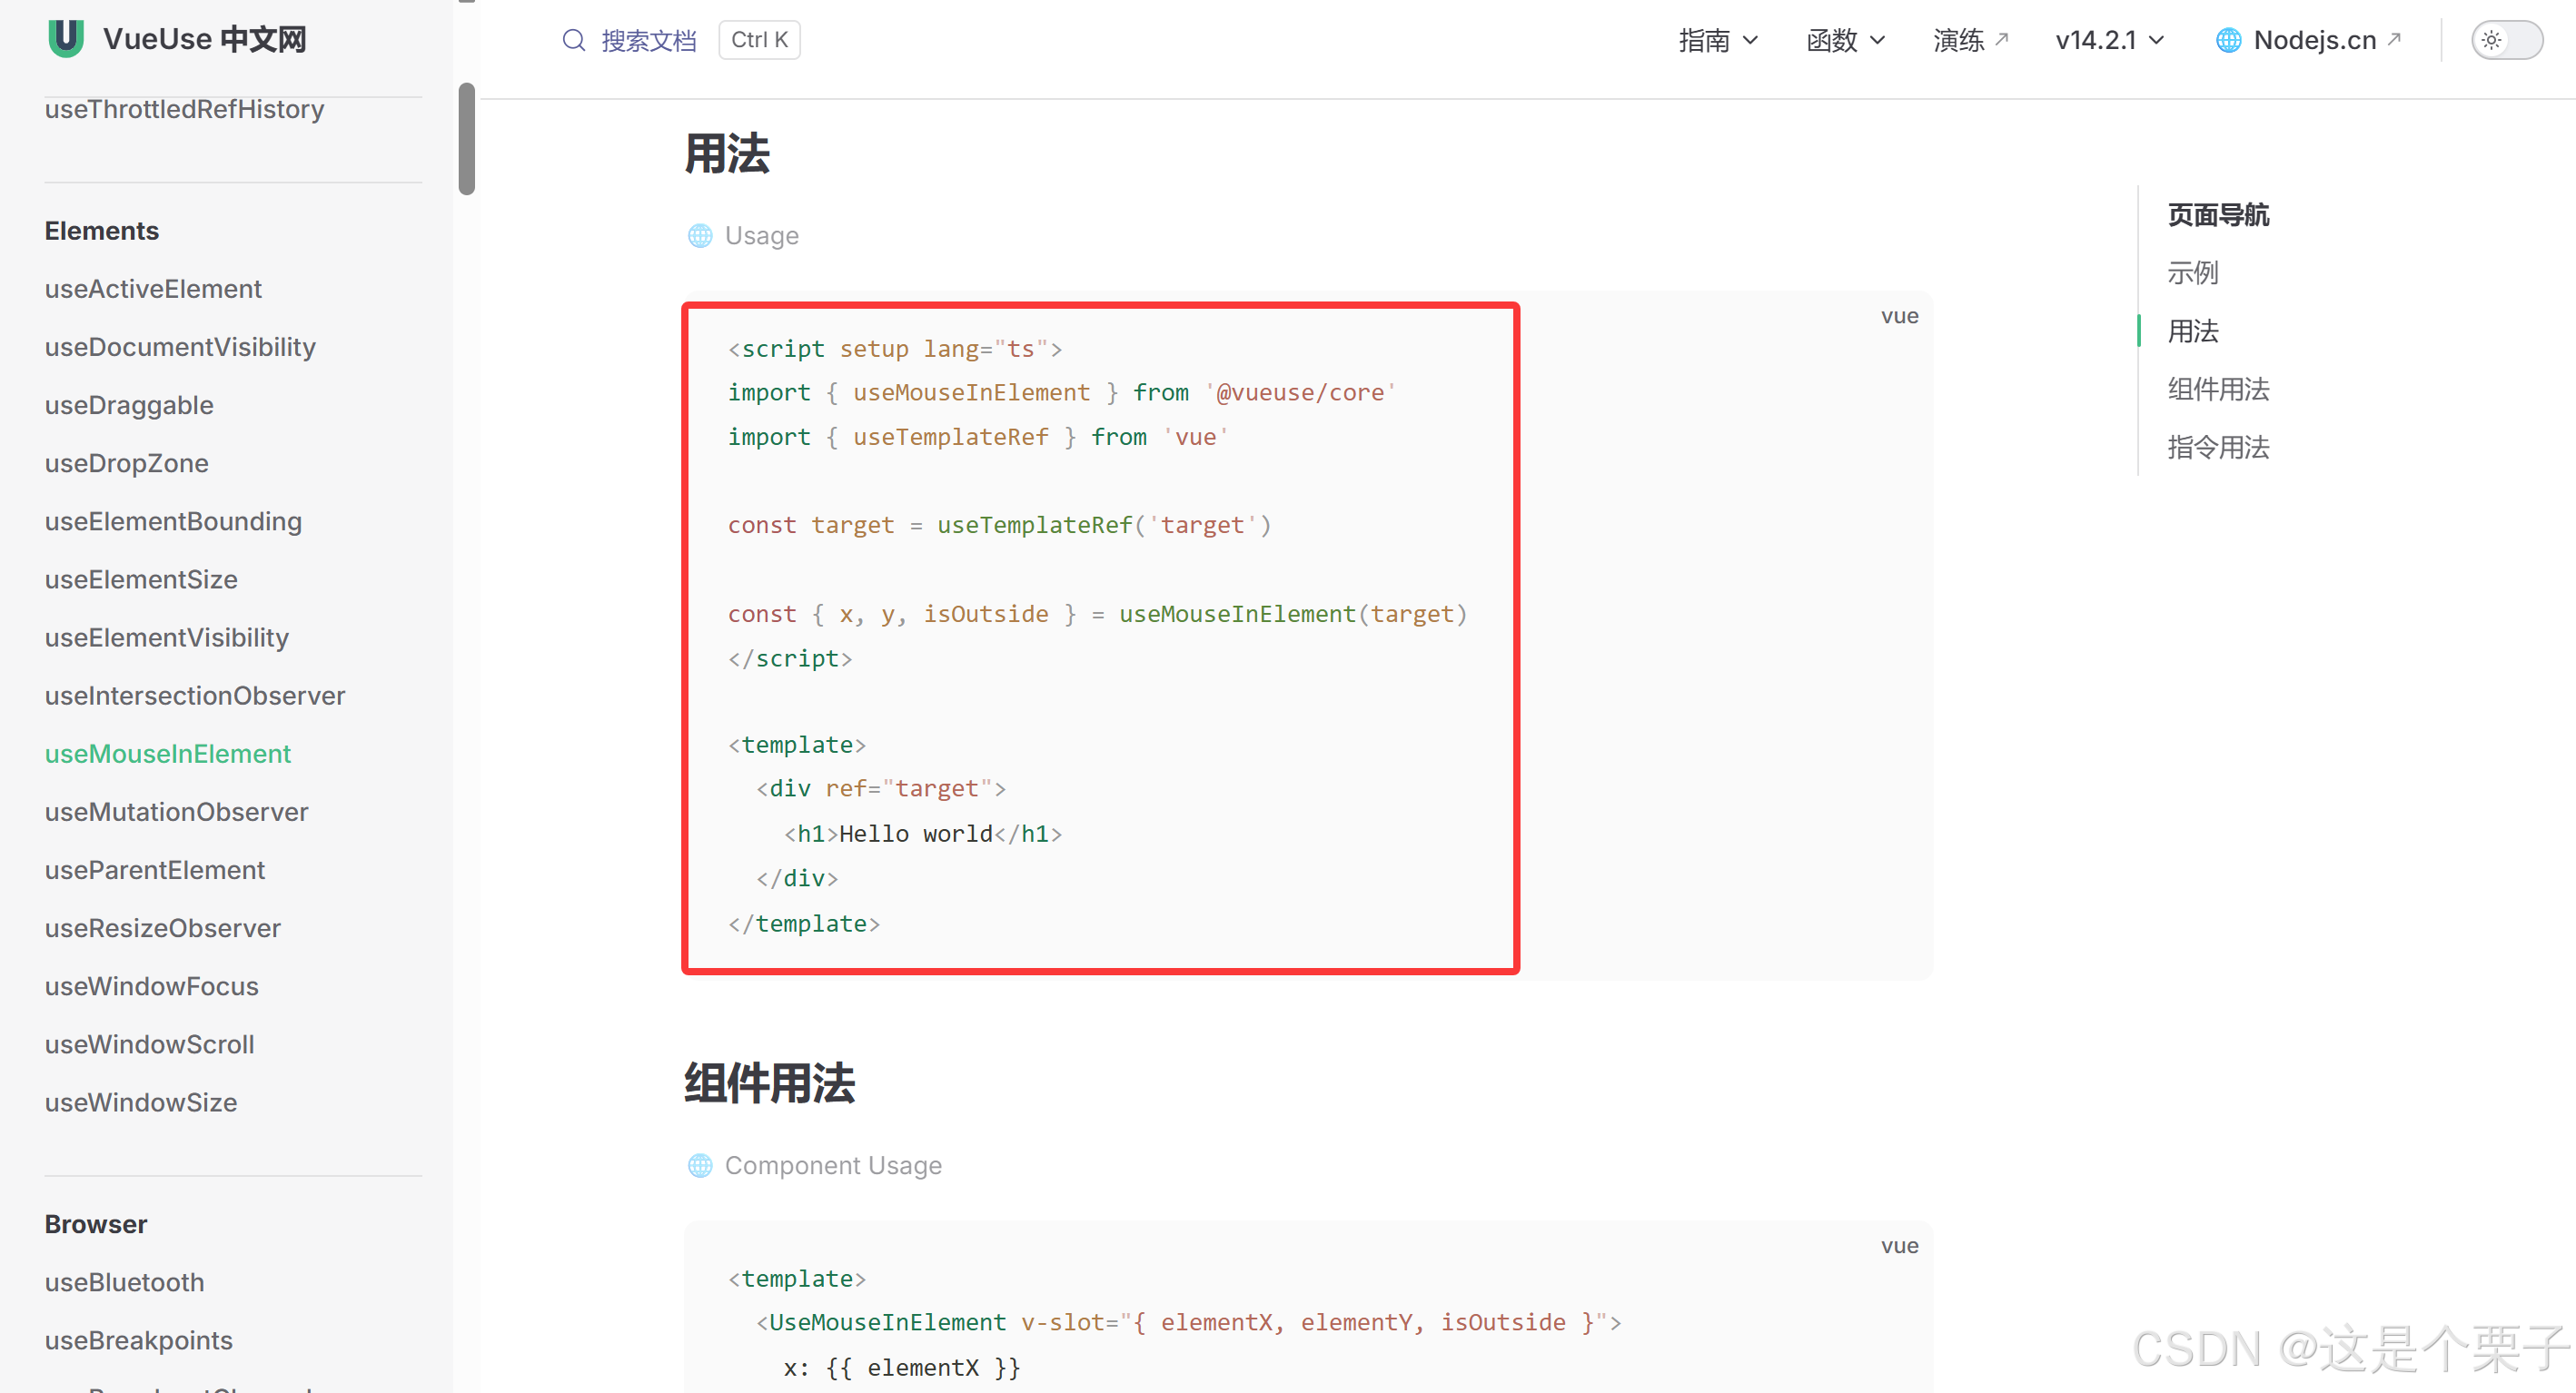Image resolution: width=2576 pixels, height=1393 pixels.
Task: Jump to 组件用法 in page navigation
Action: (2218, 389)
